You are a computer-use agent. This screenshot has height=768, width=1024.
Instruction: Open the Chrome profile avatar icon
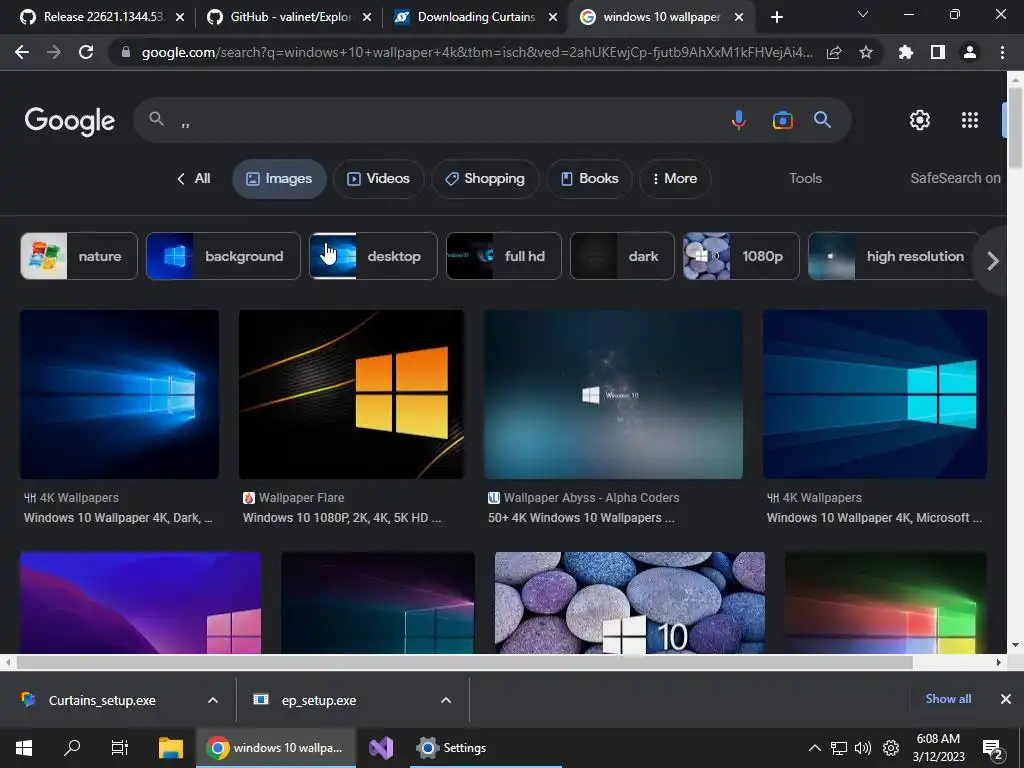(x=970, y=52)
